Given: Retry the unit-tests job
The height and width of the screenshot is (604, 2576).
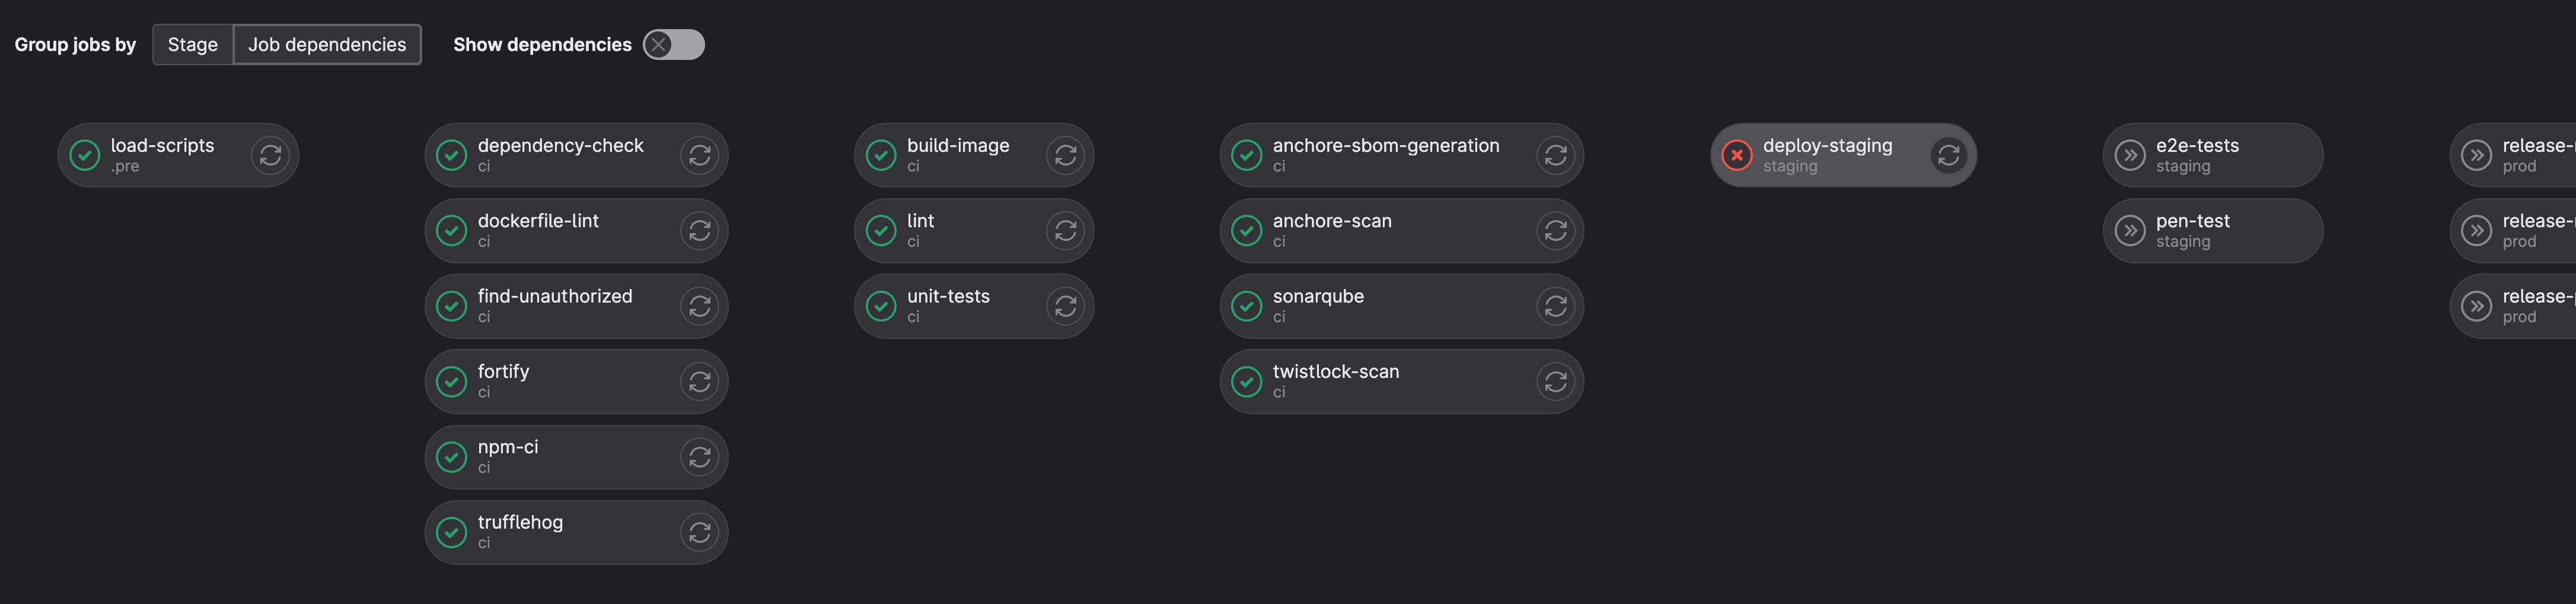Looking at the screenshot, I should pyautogui.click(x=1065, y=306).
